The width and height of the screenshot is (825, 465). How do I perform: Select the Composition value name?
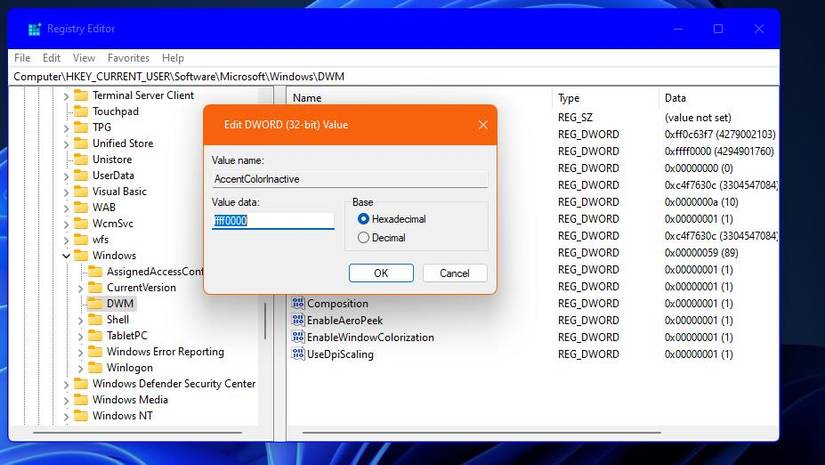pyautogui.click(x=337, y=303)
